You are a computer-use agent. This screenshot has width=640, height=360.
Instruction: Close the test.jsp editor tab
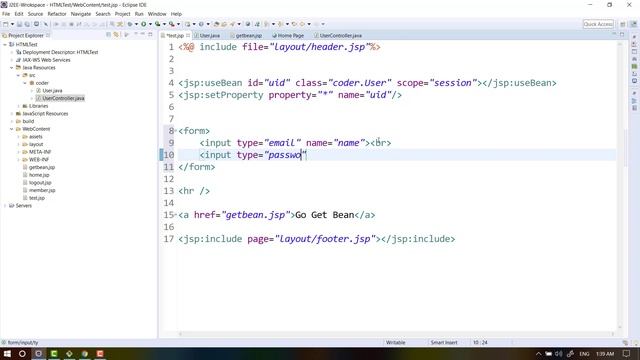click(x=188, y=36)
